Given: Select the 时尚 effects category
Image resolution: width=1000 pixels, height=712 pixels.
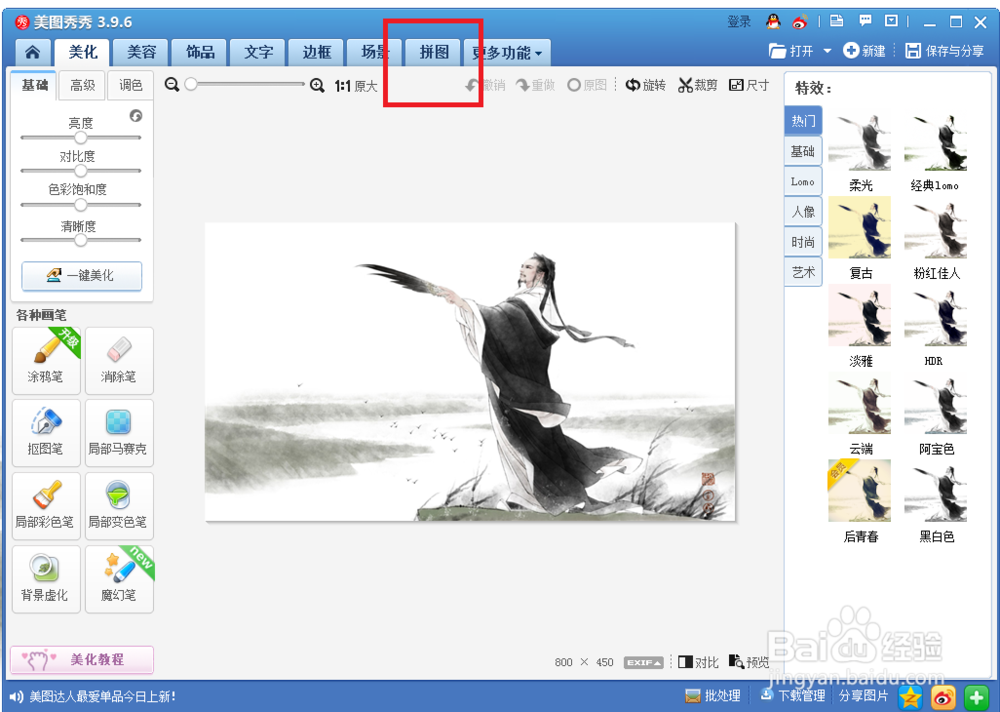Looking at the screenshot, I should pyautogui.click(x=803, y=242).
